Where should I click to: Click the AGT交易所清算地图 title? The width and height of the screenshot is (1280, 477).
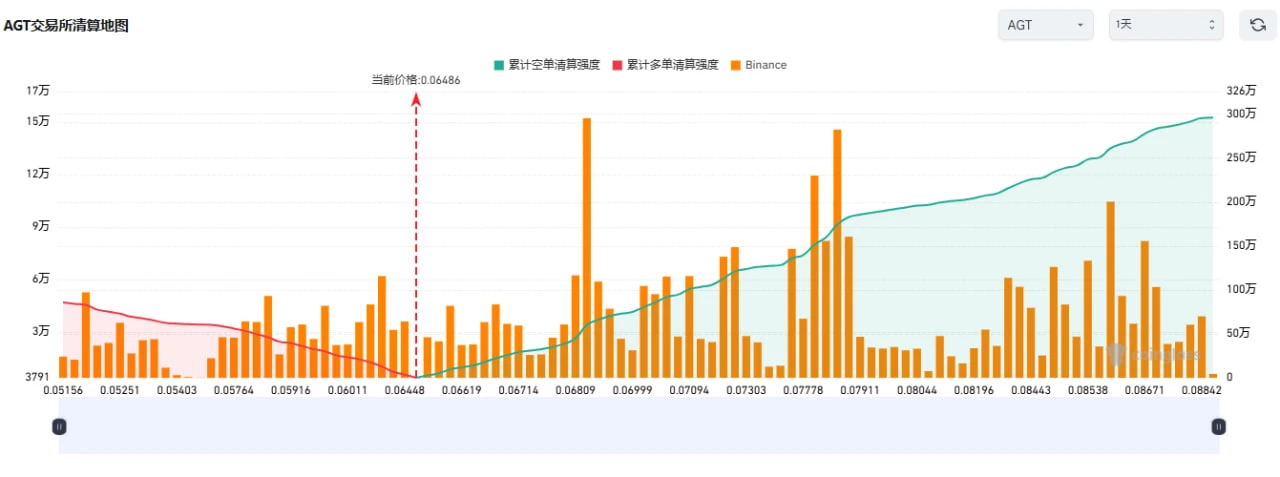(x=66, y=26)
